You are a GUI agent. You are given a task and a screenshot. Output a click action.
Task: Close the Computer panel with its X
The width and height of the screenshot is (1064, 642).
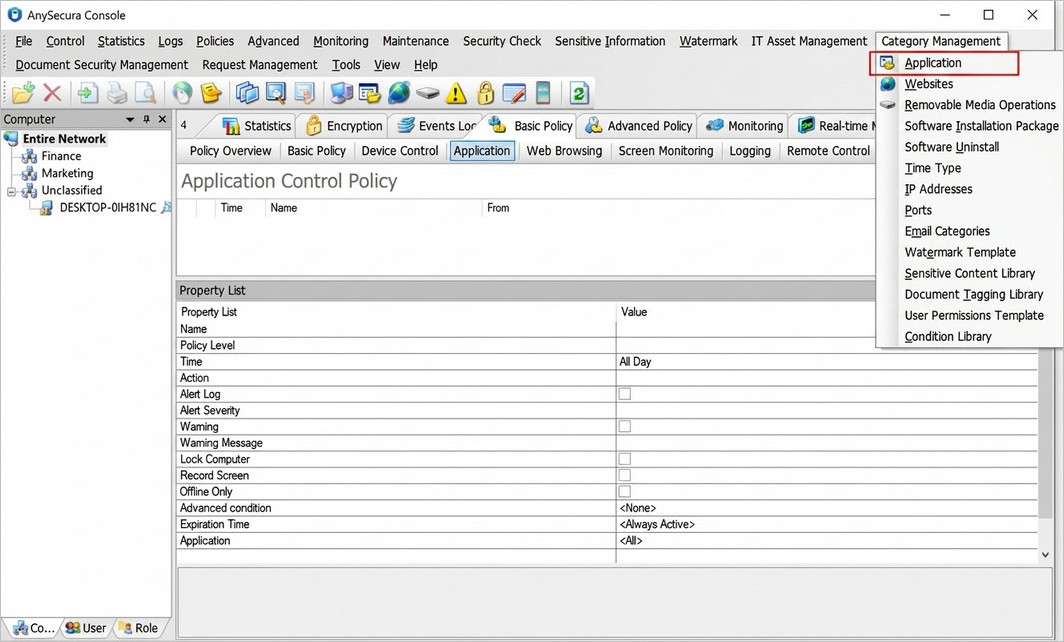(162, 119)
